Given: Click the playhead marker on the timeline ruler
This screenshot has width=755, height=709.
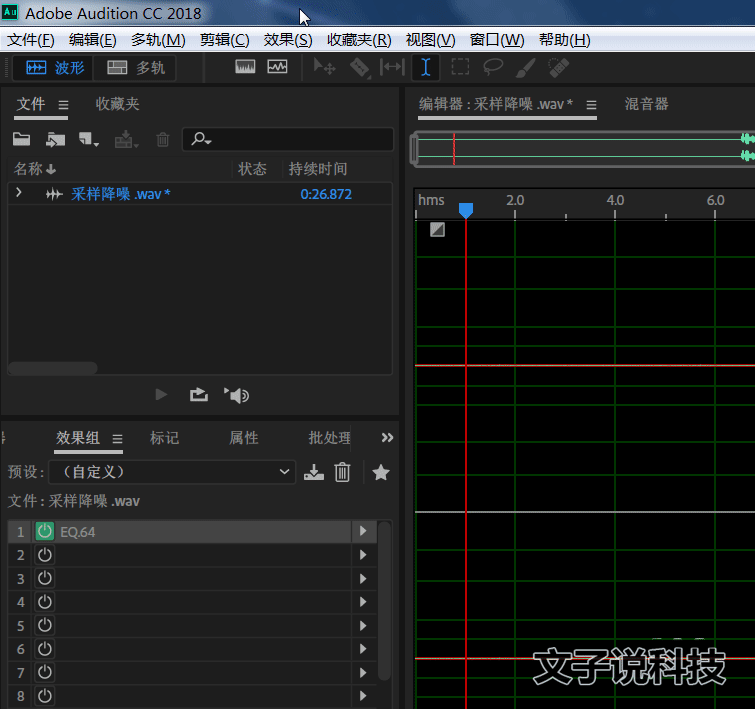Looking at the screenshot, I should [465, 209].
